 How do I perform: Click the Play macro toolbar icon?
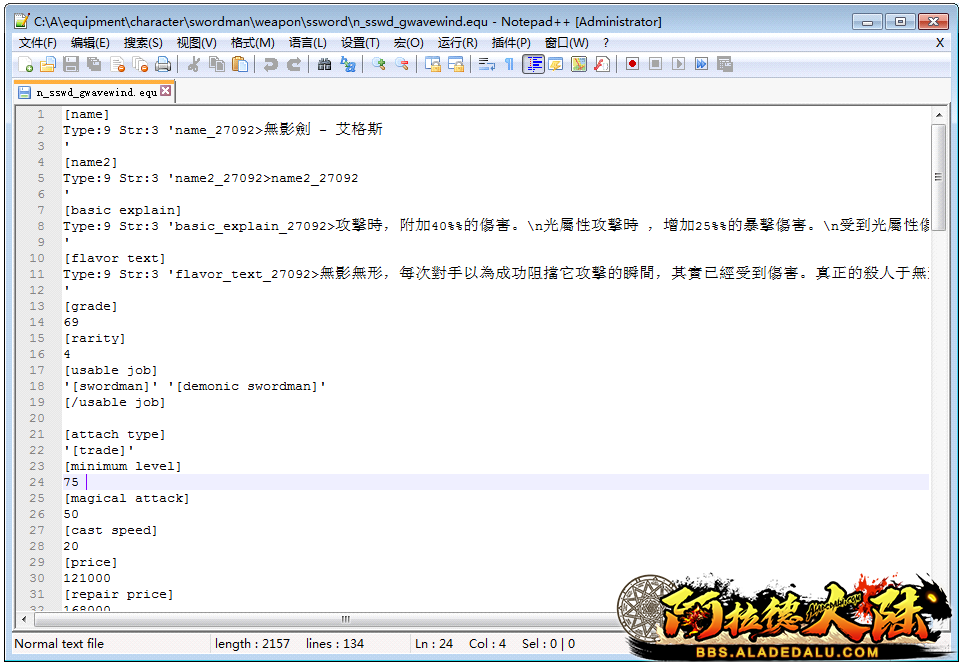[679, 65]
